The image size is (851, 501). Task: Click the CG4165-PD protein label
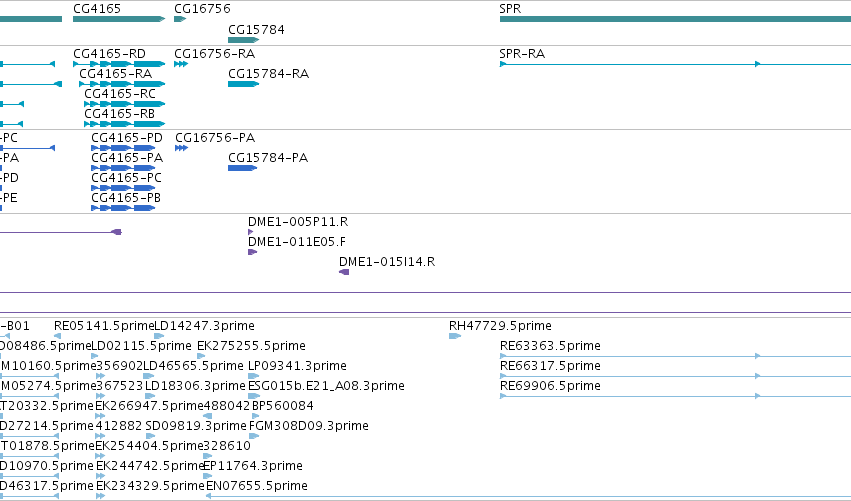tap(127, 137)
